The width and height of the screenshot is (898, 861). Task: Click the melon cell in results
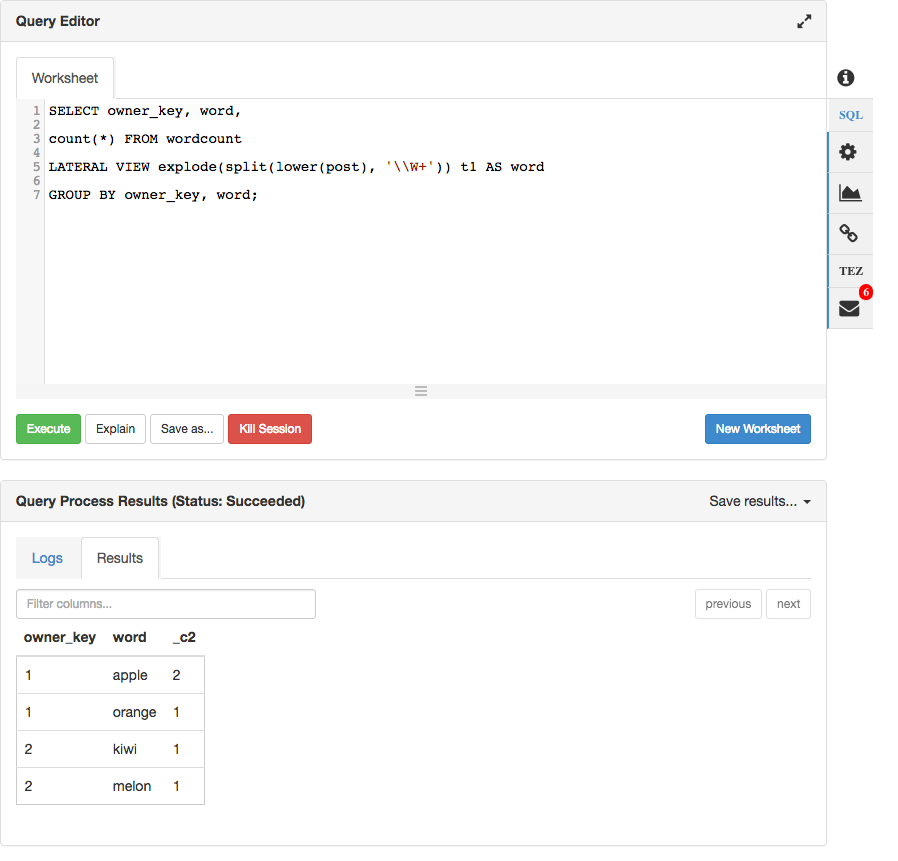click(x=132, y=786)
